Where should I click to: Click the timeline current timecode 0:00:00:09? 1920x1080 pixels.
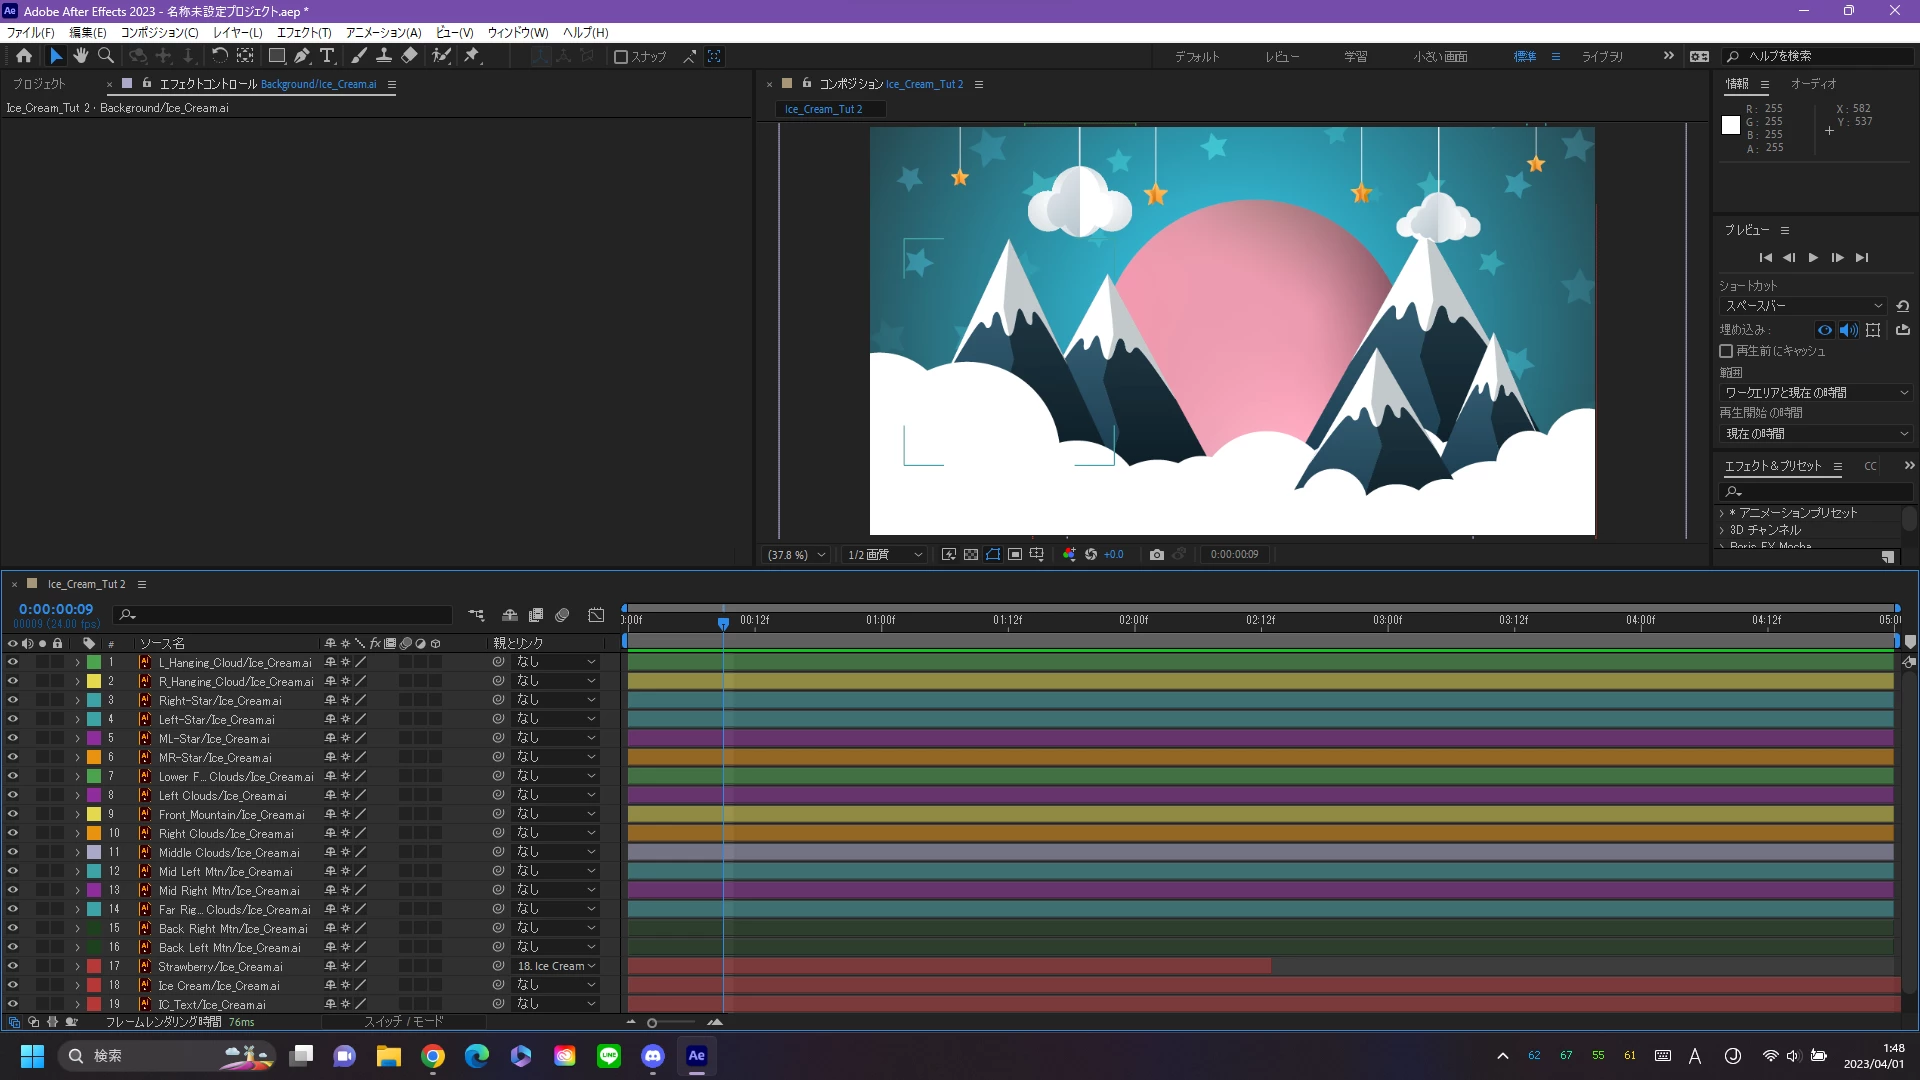tap(56, 609)
